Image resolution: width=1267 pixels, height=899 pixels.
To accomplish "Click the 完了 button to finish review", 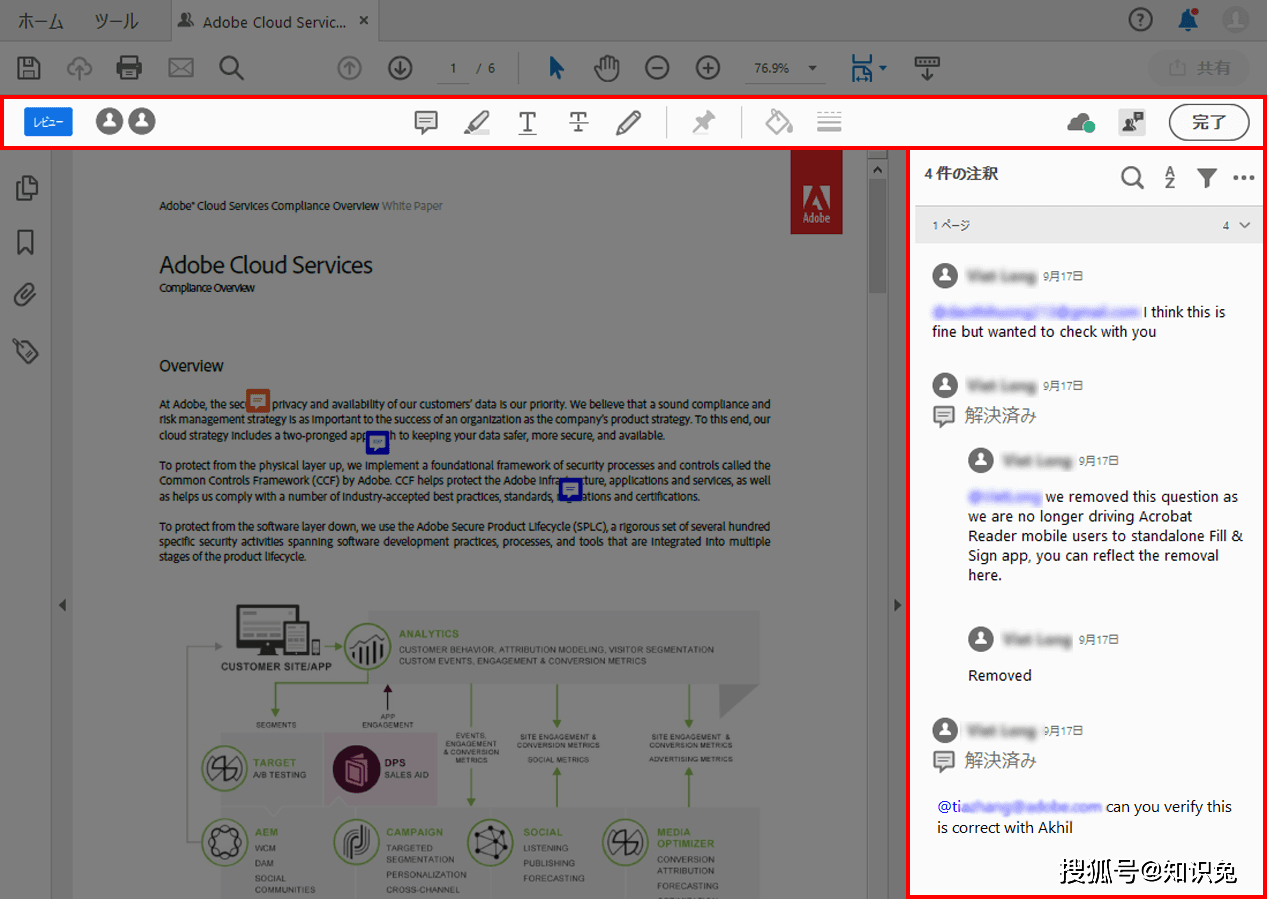I will click(1209, 122).
